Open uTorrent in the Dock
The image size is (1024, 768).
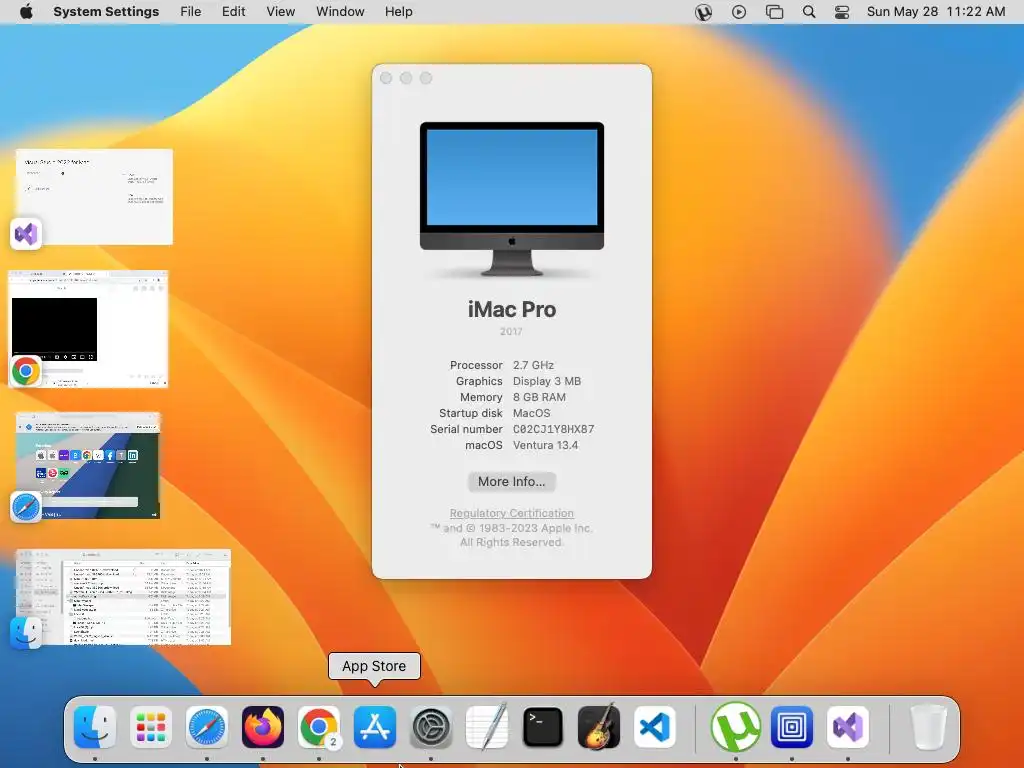[735, 727]
